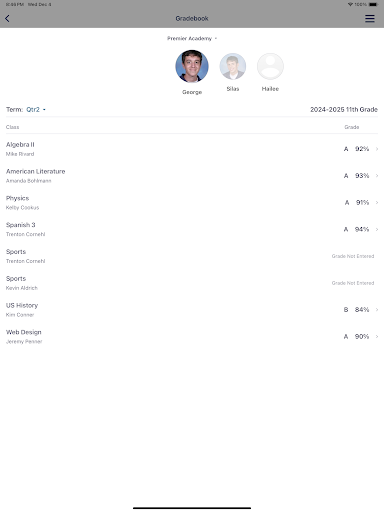Tap the back arrow icon

tap(7, 18)
